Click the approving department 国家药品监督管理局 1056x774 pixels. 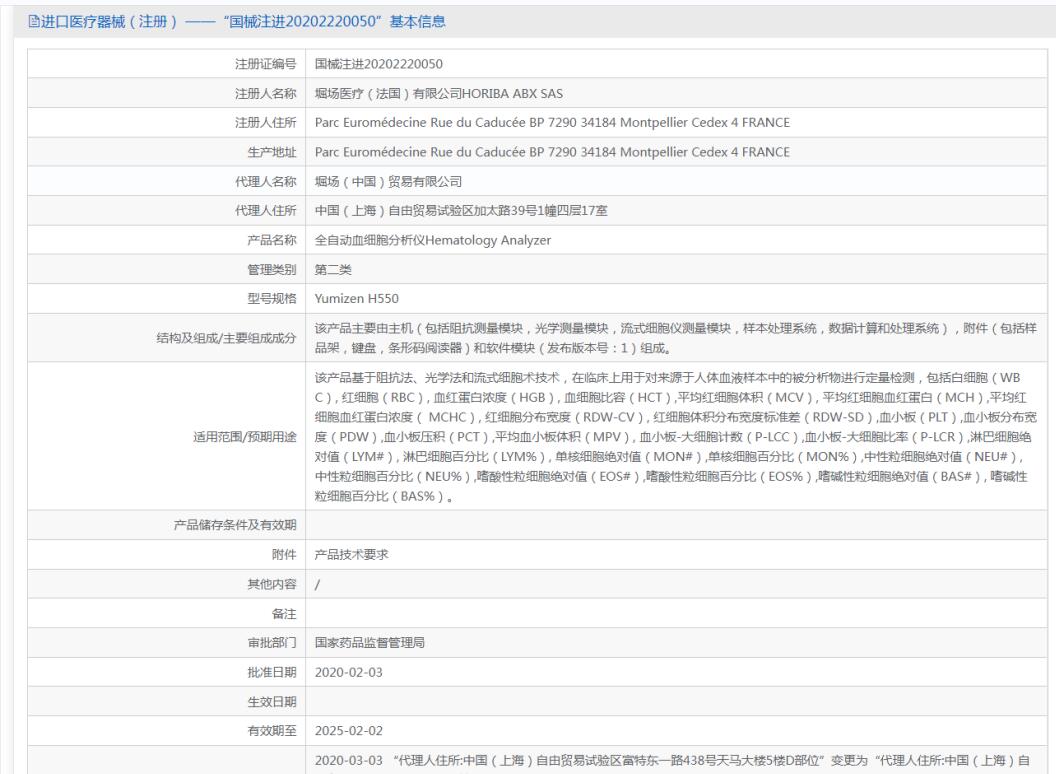point(370,642)
